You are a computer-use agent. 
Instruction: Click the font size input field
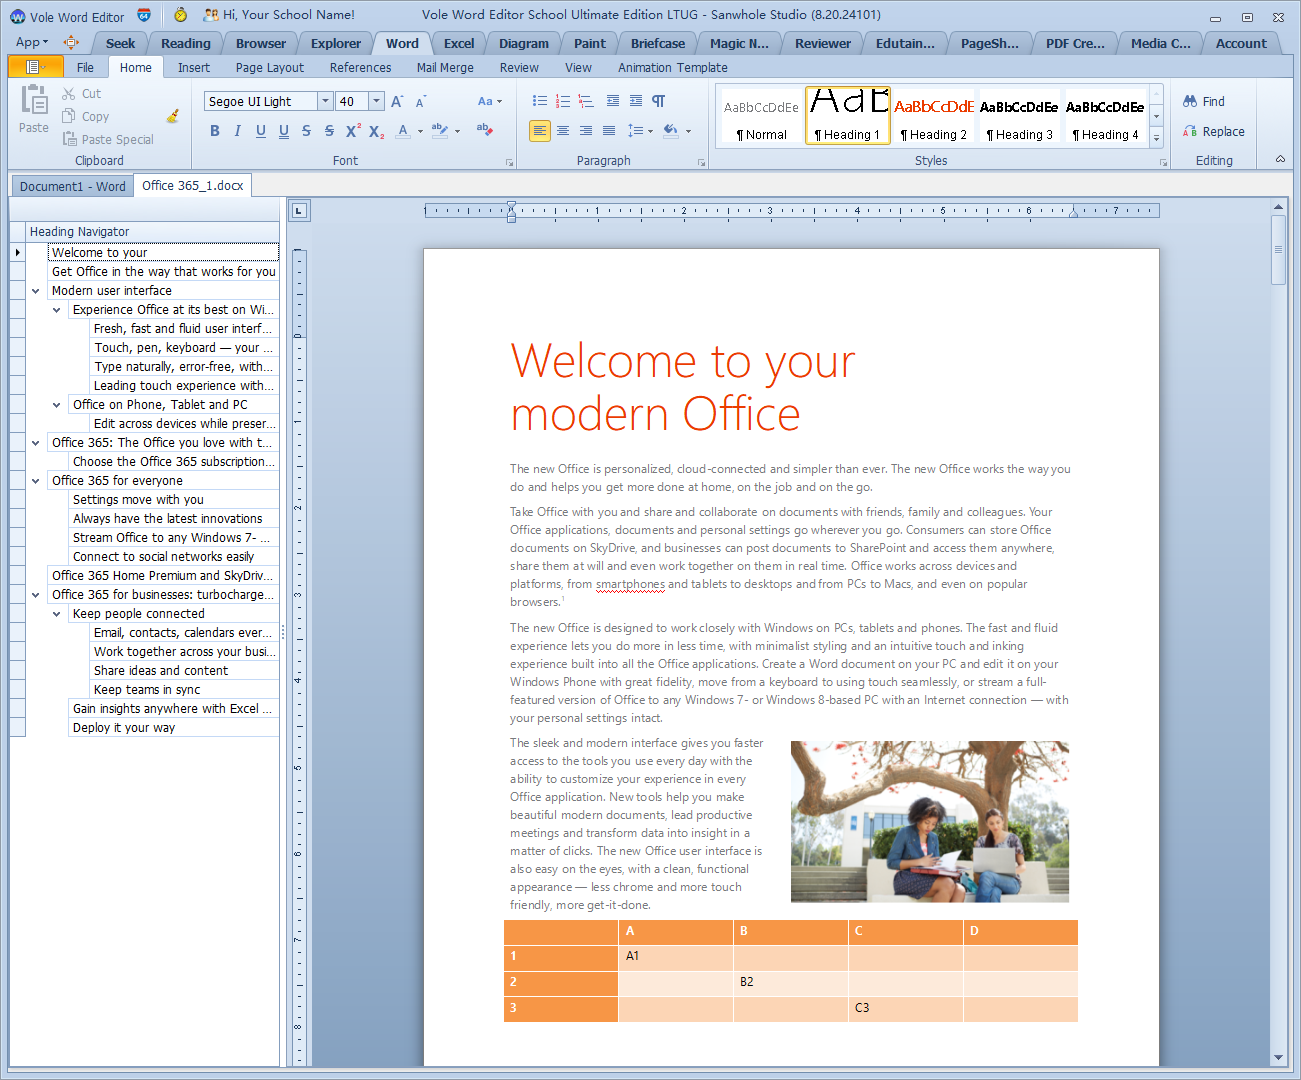point(352,101)
